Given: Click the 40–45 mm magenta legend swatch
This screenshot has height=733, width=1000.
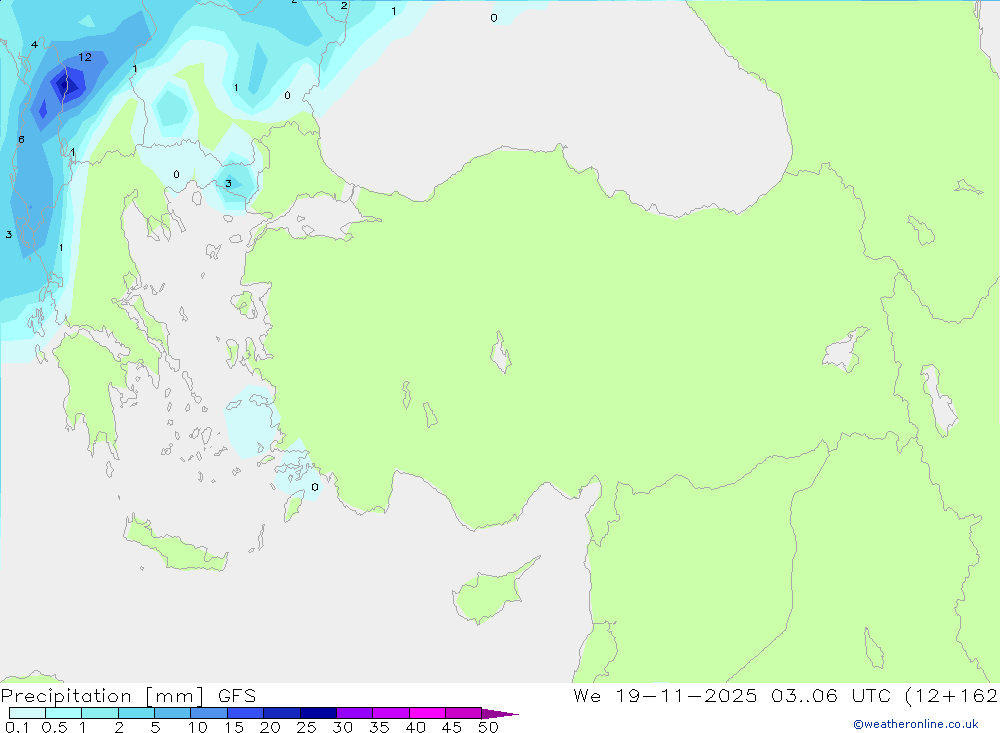Looking at the screenshot, I should pyautogui.click(x=427, y=713).
